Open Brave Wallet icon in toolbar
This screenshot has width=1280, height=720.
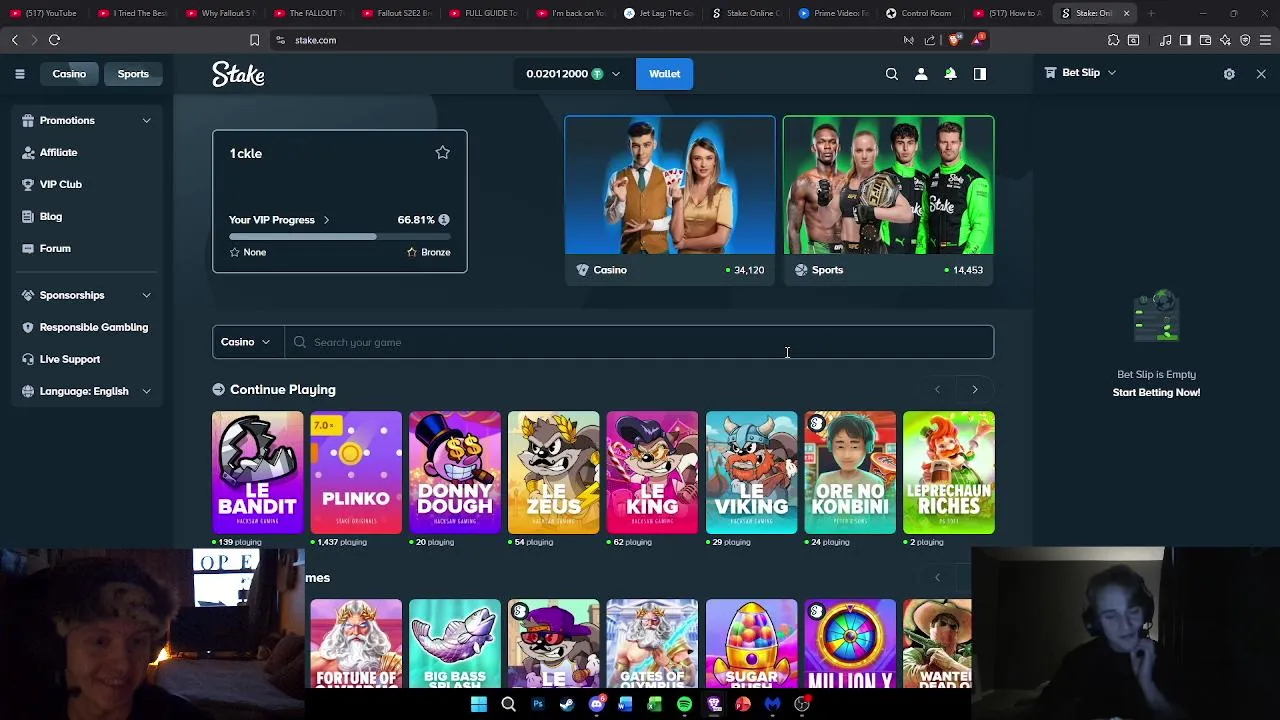[x=1205, y=40]
